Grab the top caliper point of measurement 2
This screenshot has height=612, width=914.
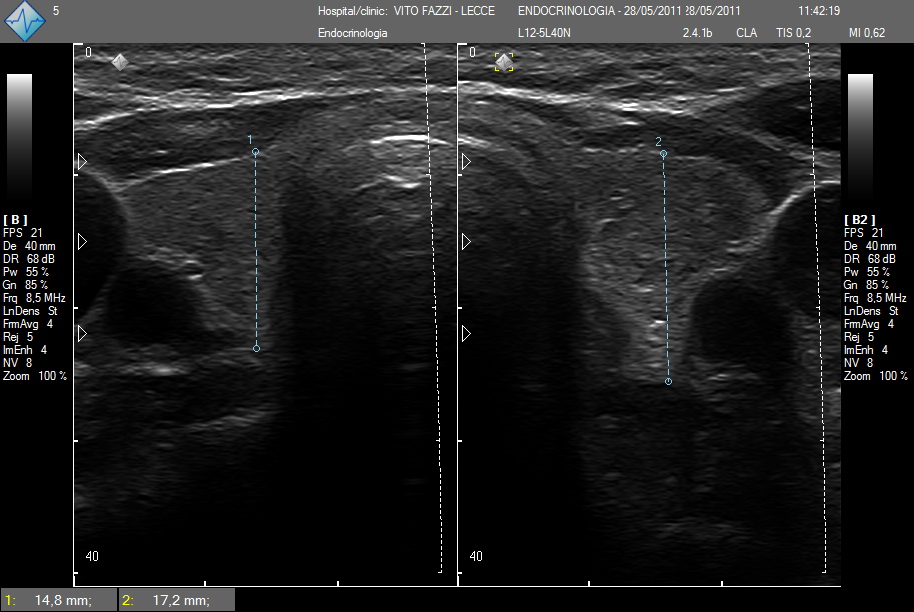[x=663, y=154]
